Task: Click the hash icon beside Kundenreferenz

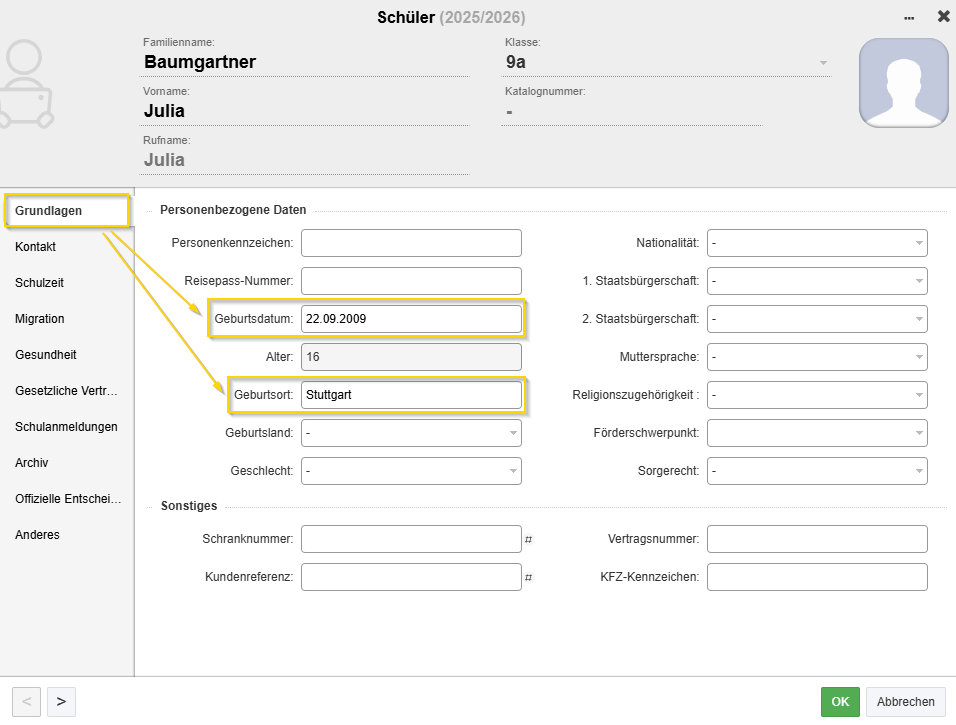Action: [x=529, y=578]
